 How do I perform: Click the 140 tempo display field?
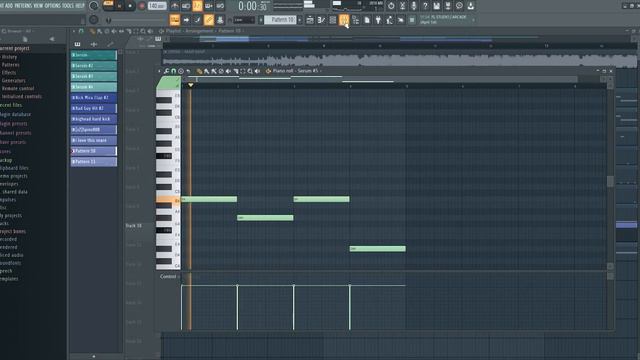(x=157, y=6)
